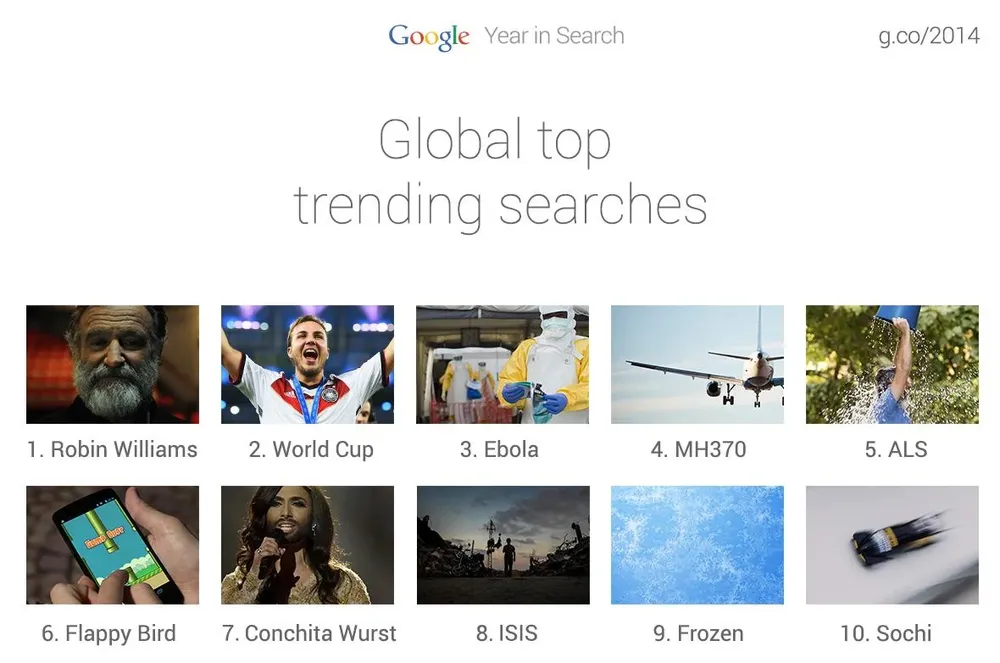Select the '2. World Cup' caption
The image size is (1000, 663).
[x=311, y=449]
